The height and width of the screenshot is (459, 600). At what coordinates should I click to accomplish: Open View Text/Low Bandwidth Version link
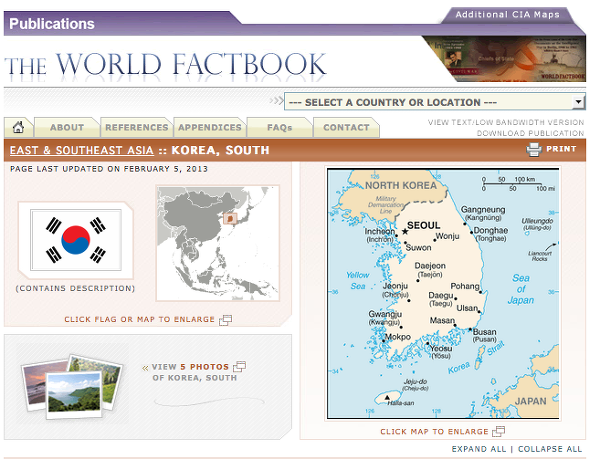(506, 122)
